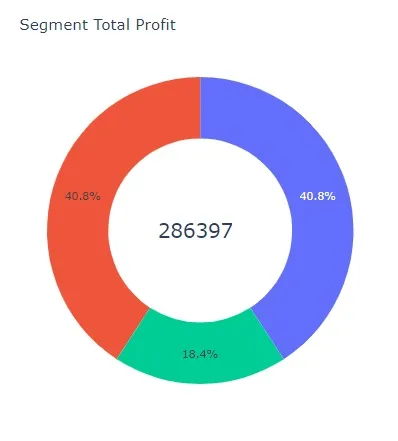The width and height of the screenshot is (398, 441).
Task: Click the boundary between green and blue slices
Action: coord(267,333)
